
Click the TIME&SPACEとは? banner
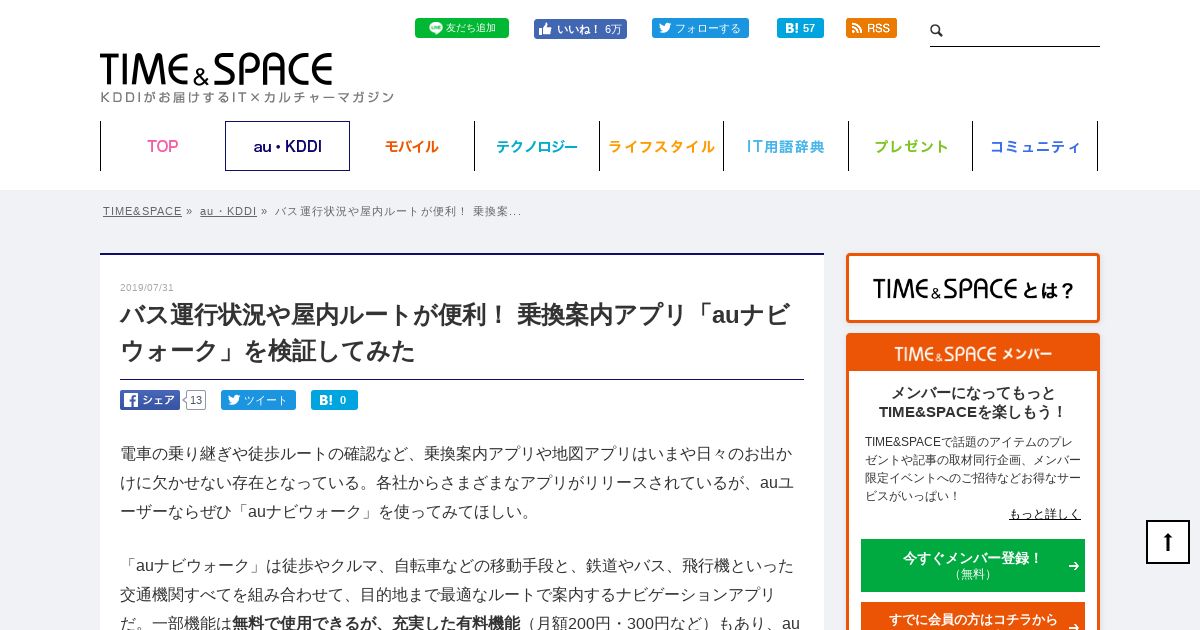(x=973, y=288)
